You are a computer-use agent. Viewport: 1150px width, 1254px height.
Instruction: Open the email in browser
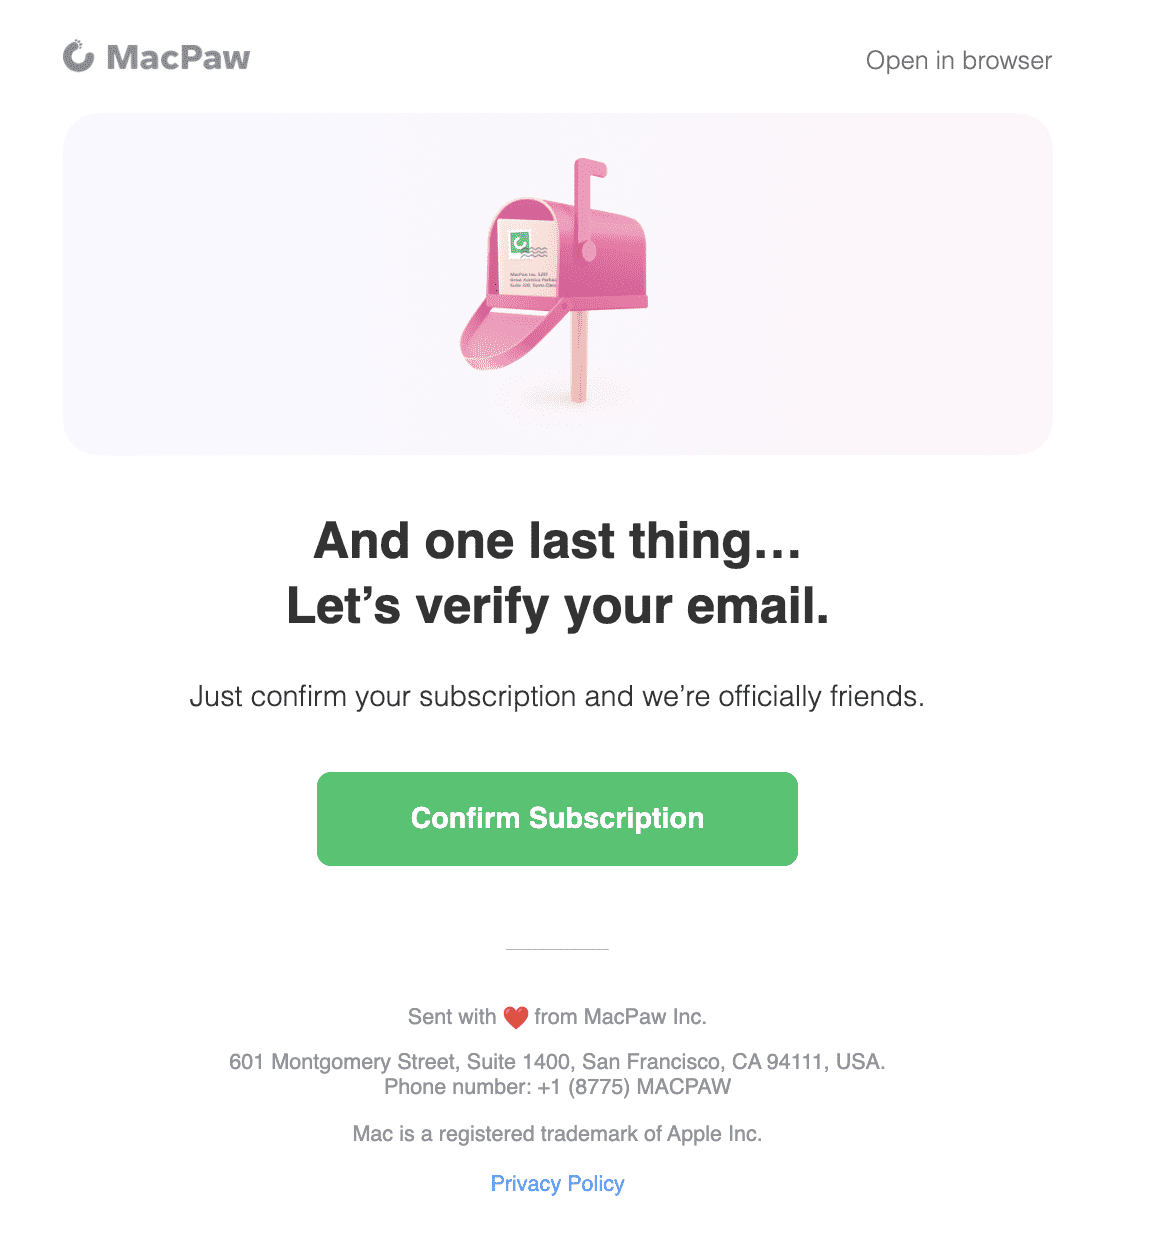coord(958,61)
